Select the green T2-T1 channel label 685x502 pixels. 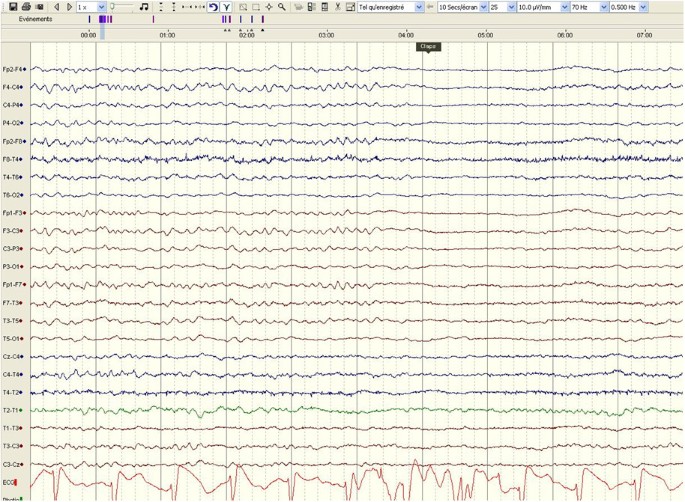(13, 410)
